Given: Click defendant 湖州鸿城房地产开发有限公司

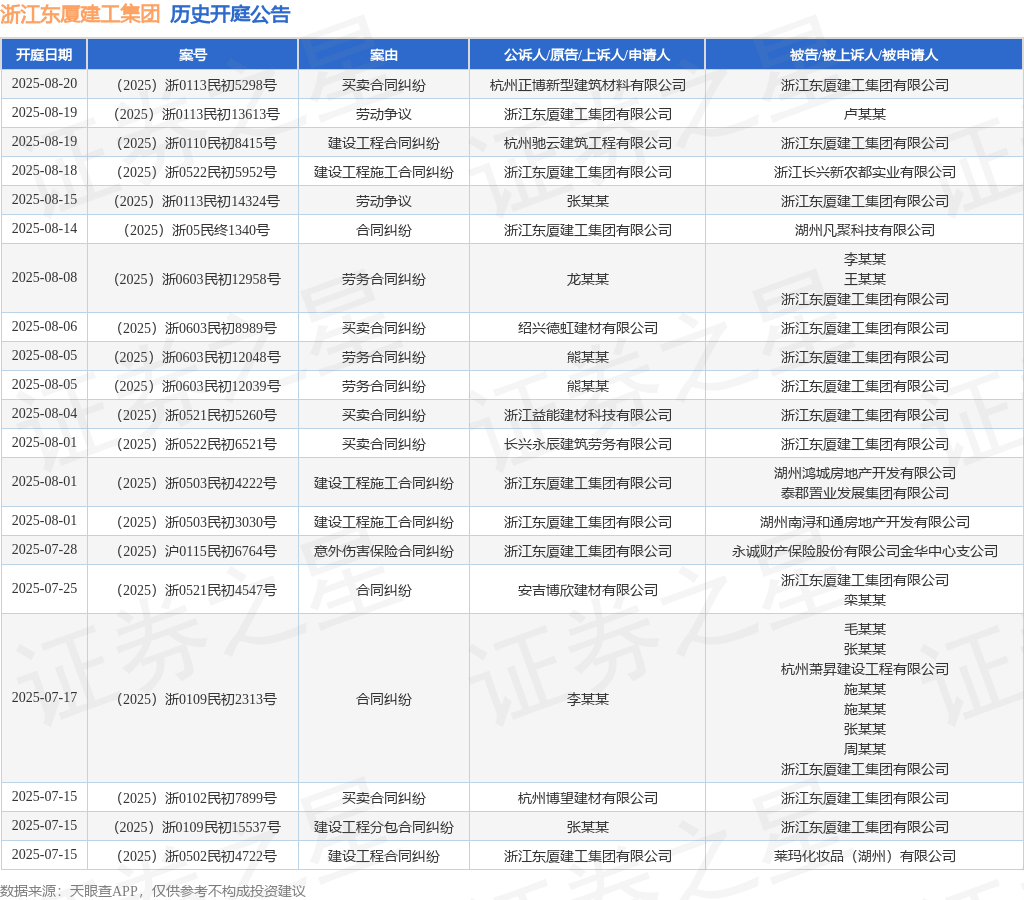Looking at the screenshot, I should point(865,474).
